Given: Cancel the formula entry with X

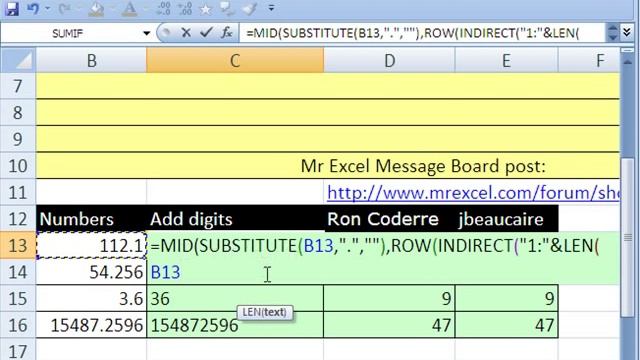Looking at the screenshot, I should 186,33.
